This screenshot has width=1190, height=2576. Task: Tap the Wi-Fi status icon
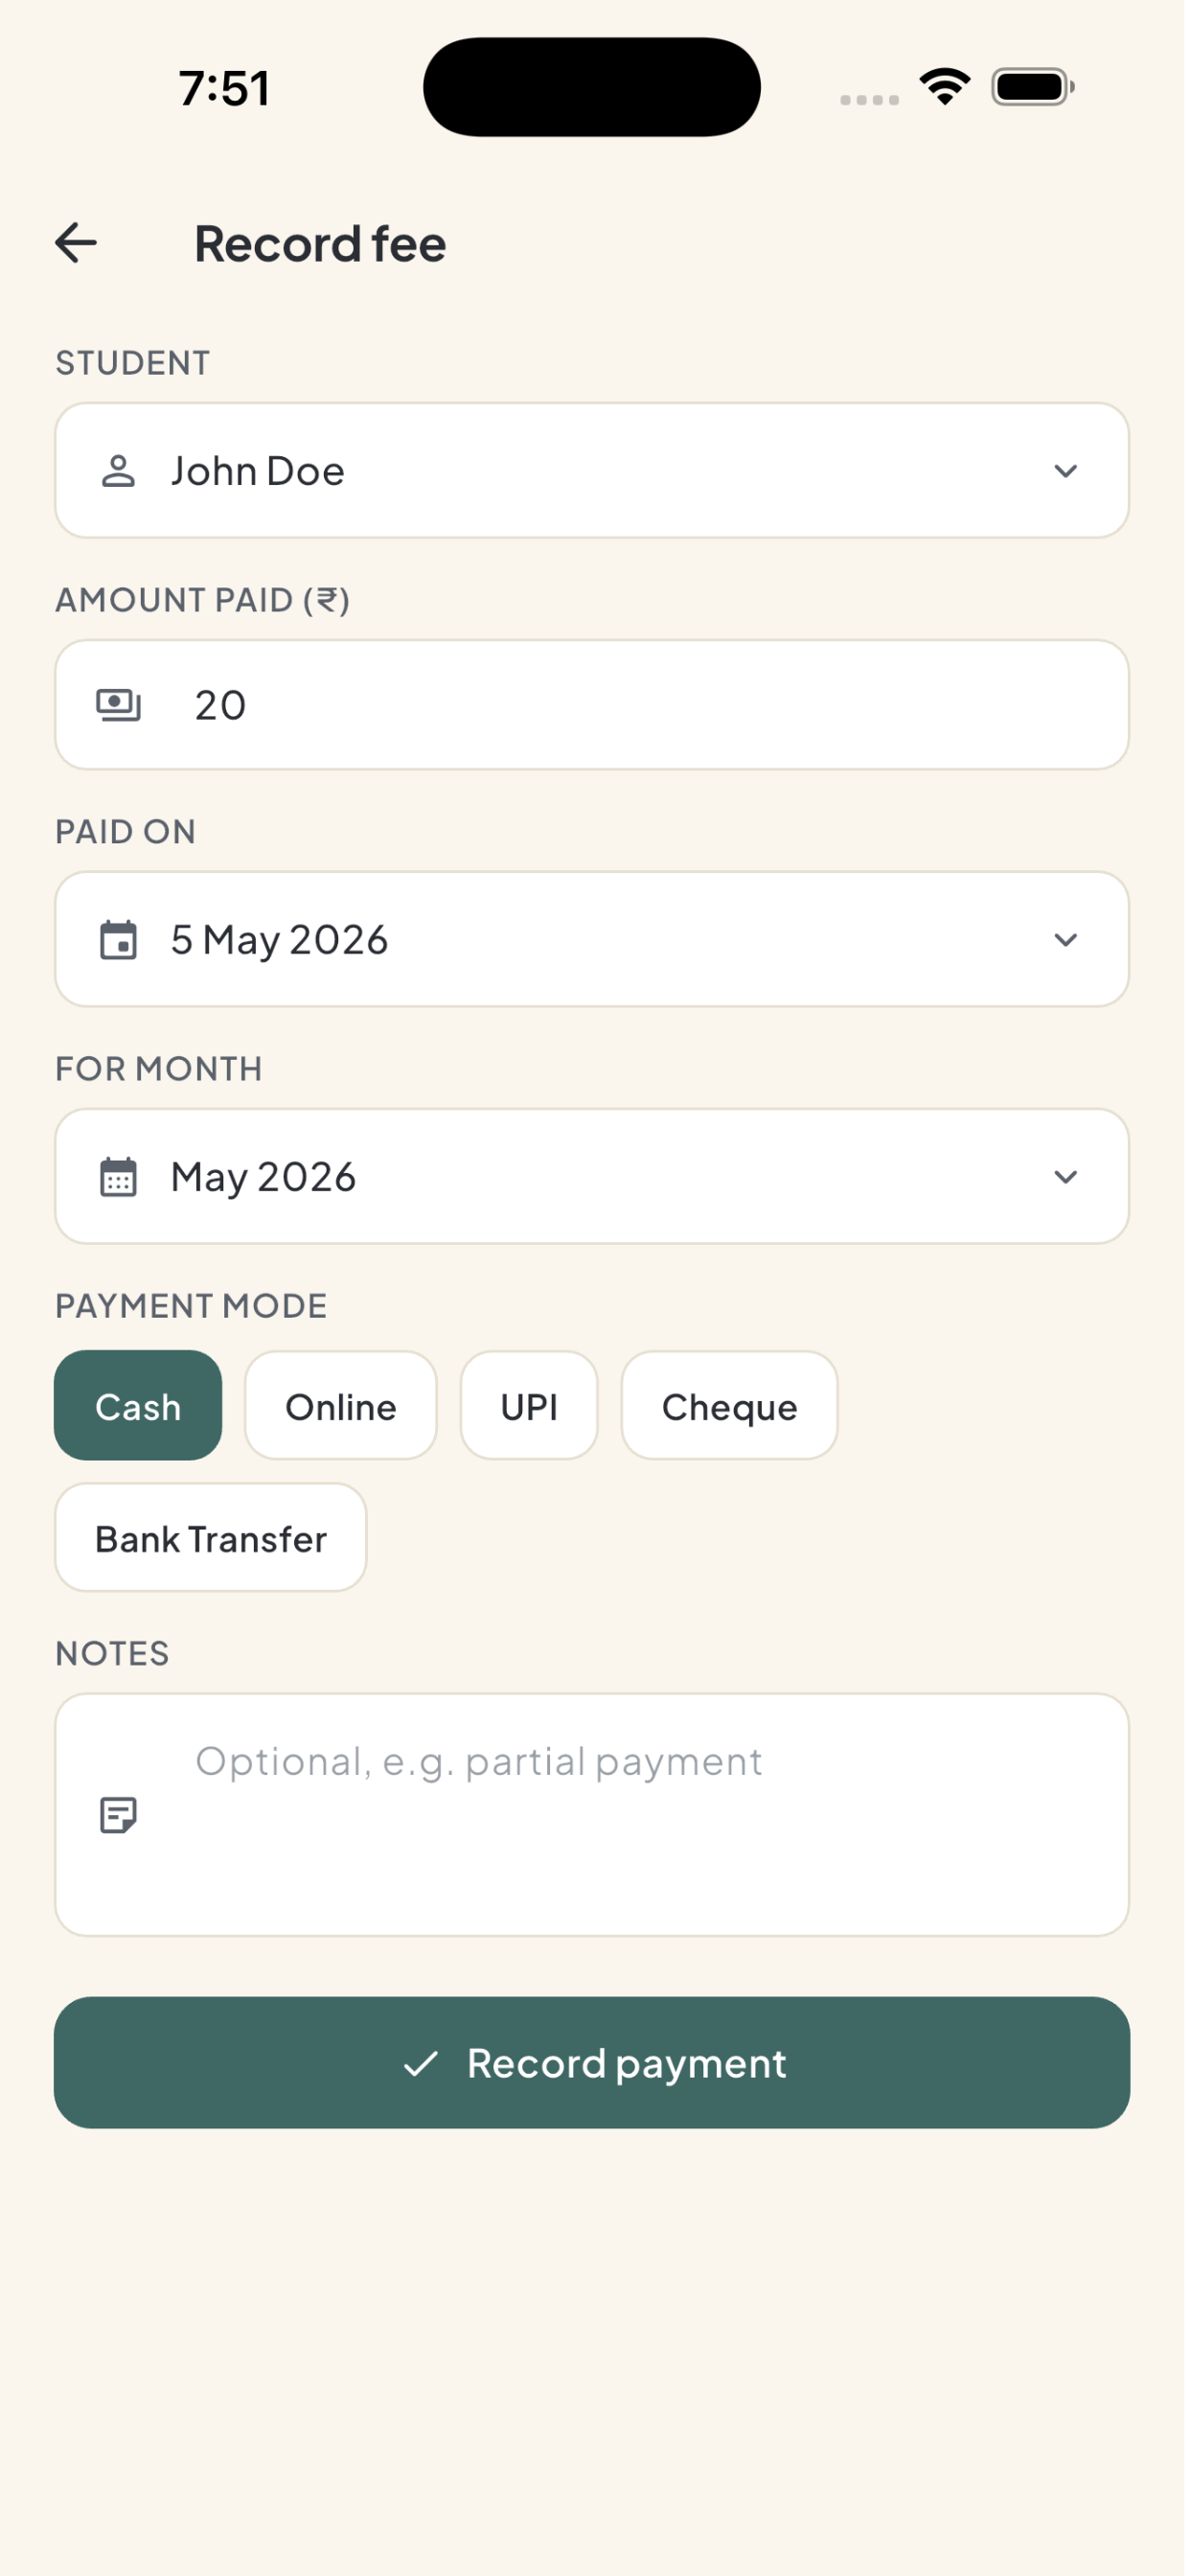coord(949,87)
